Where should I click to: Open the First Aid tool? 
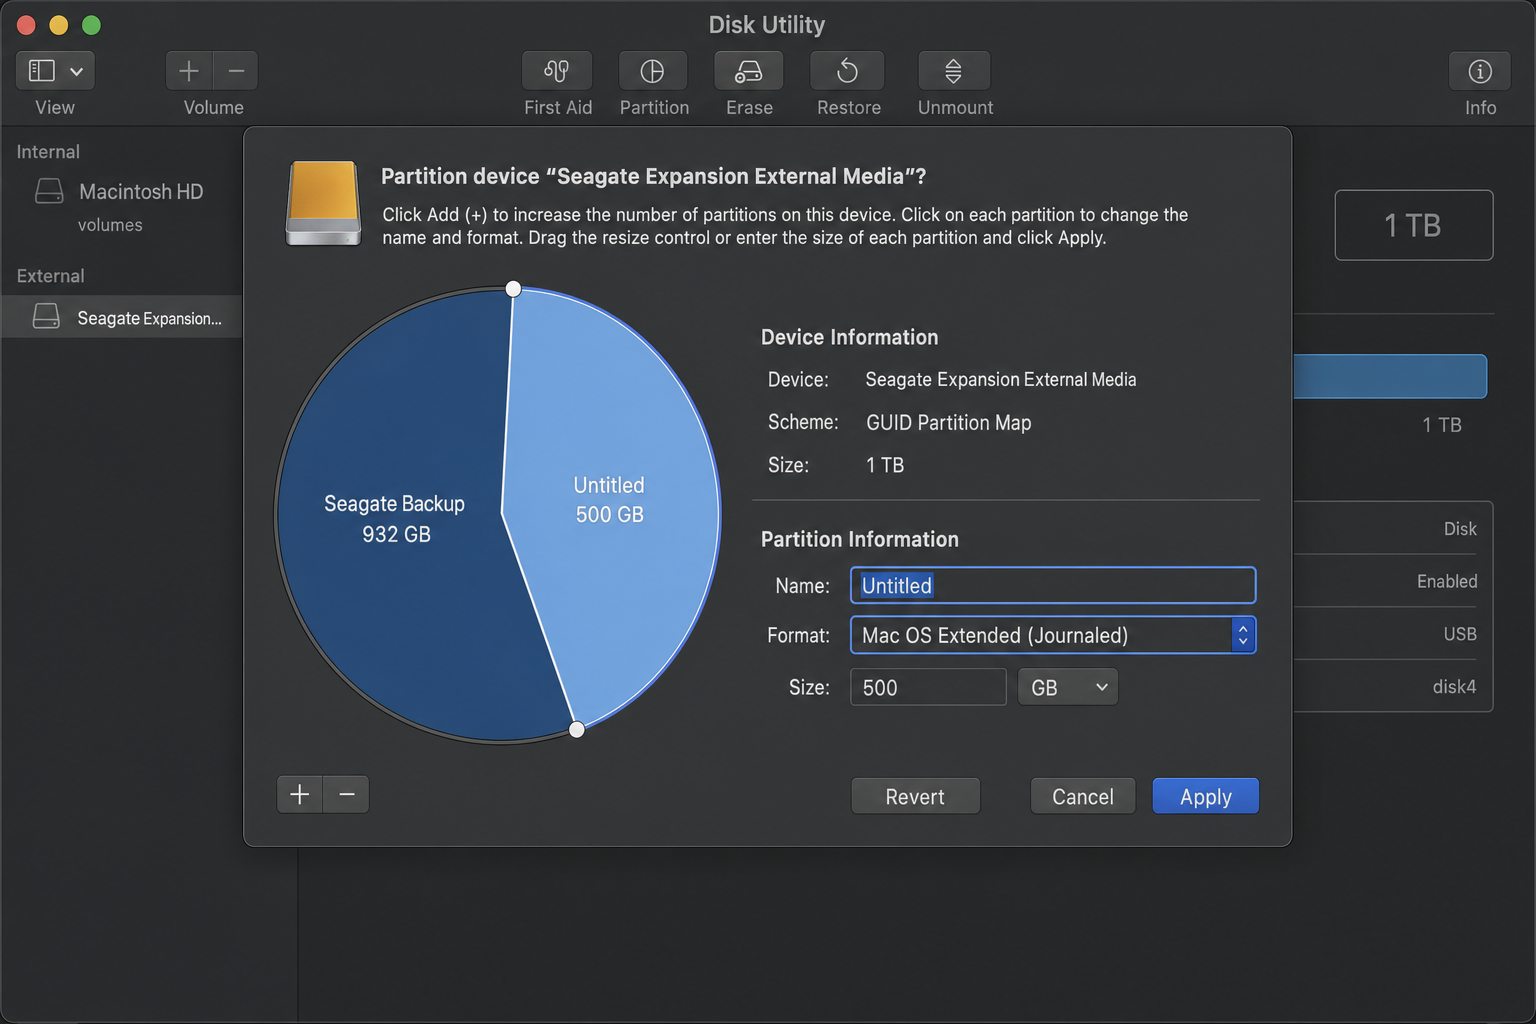point(557,71)
